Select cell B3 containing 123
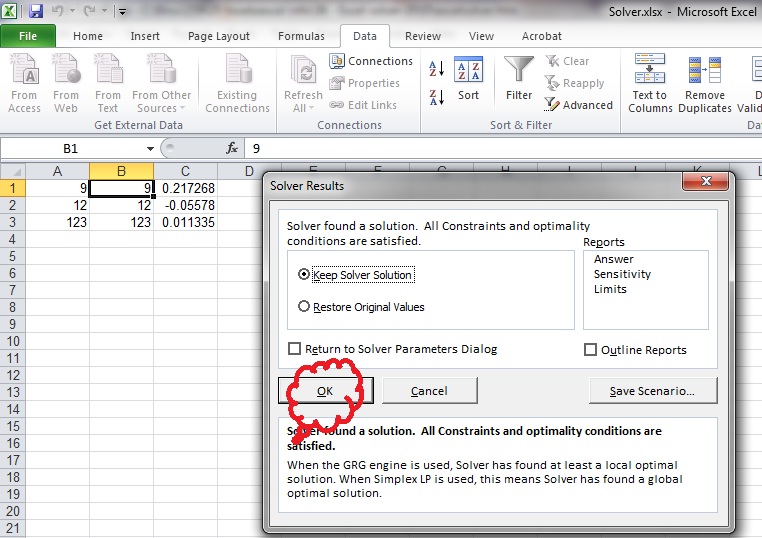Image resolution: width=762 pixels, height=538 pixels. tap(121, 222)
